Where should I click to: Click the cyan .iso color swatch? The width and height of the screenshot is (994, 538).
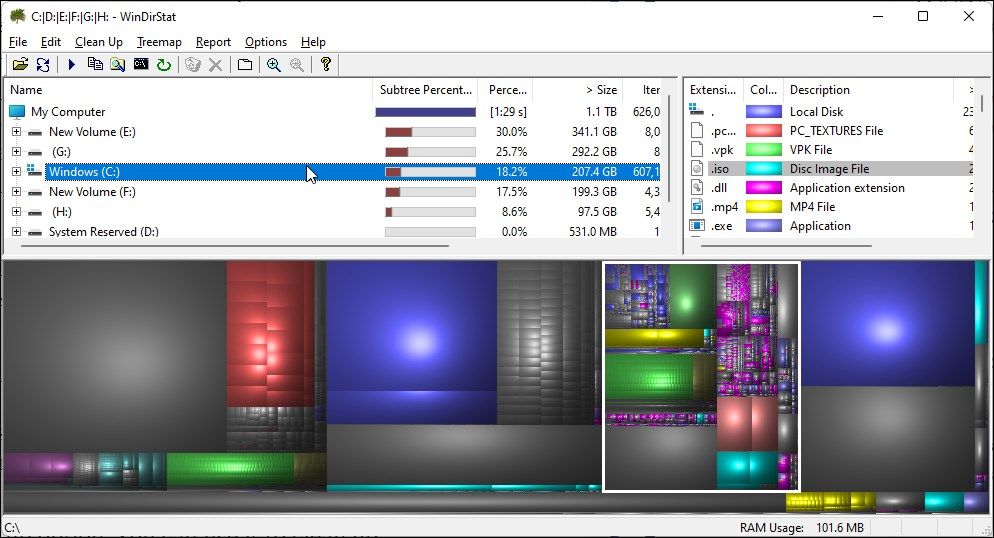[764, 169]
